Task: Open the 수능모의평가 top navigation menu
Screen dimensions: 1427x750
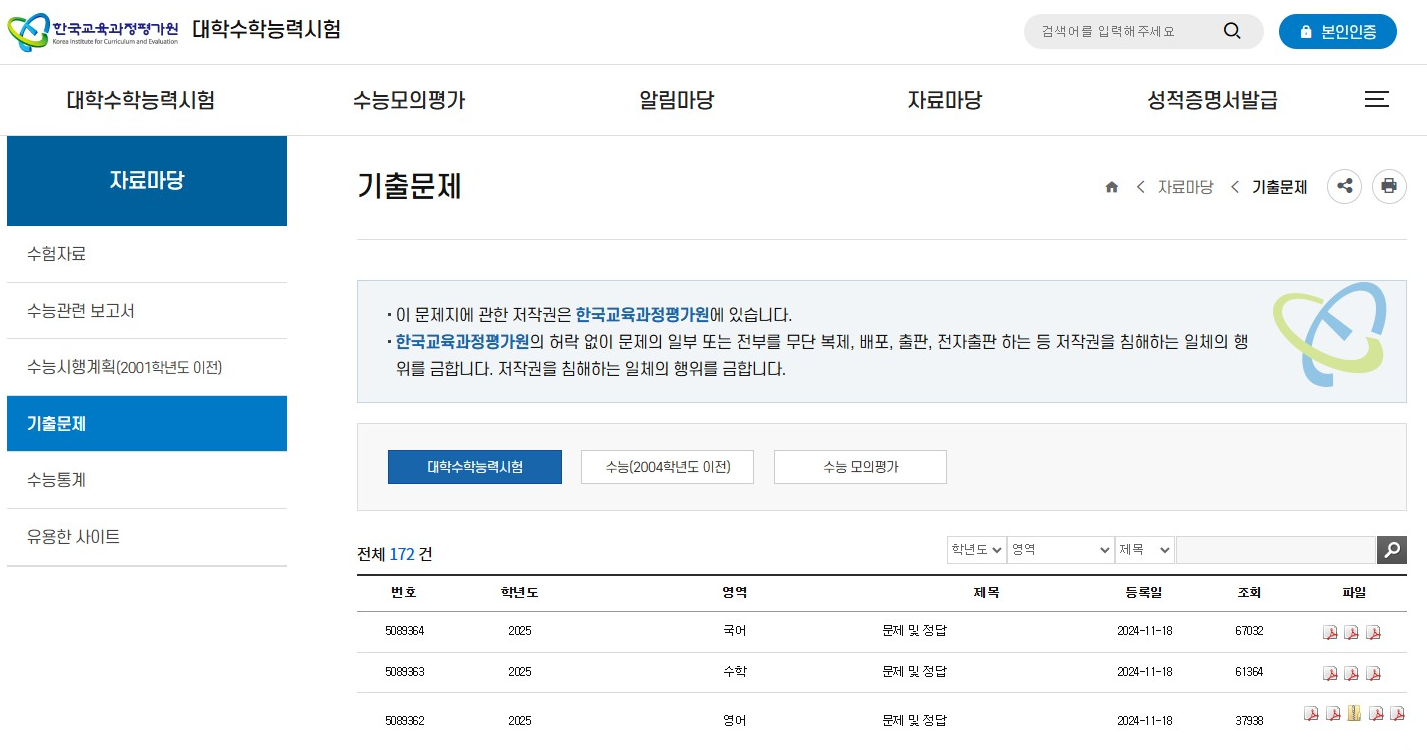Action: [x=409, y=100]
